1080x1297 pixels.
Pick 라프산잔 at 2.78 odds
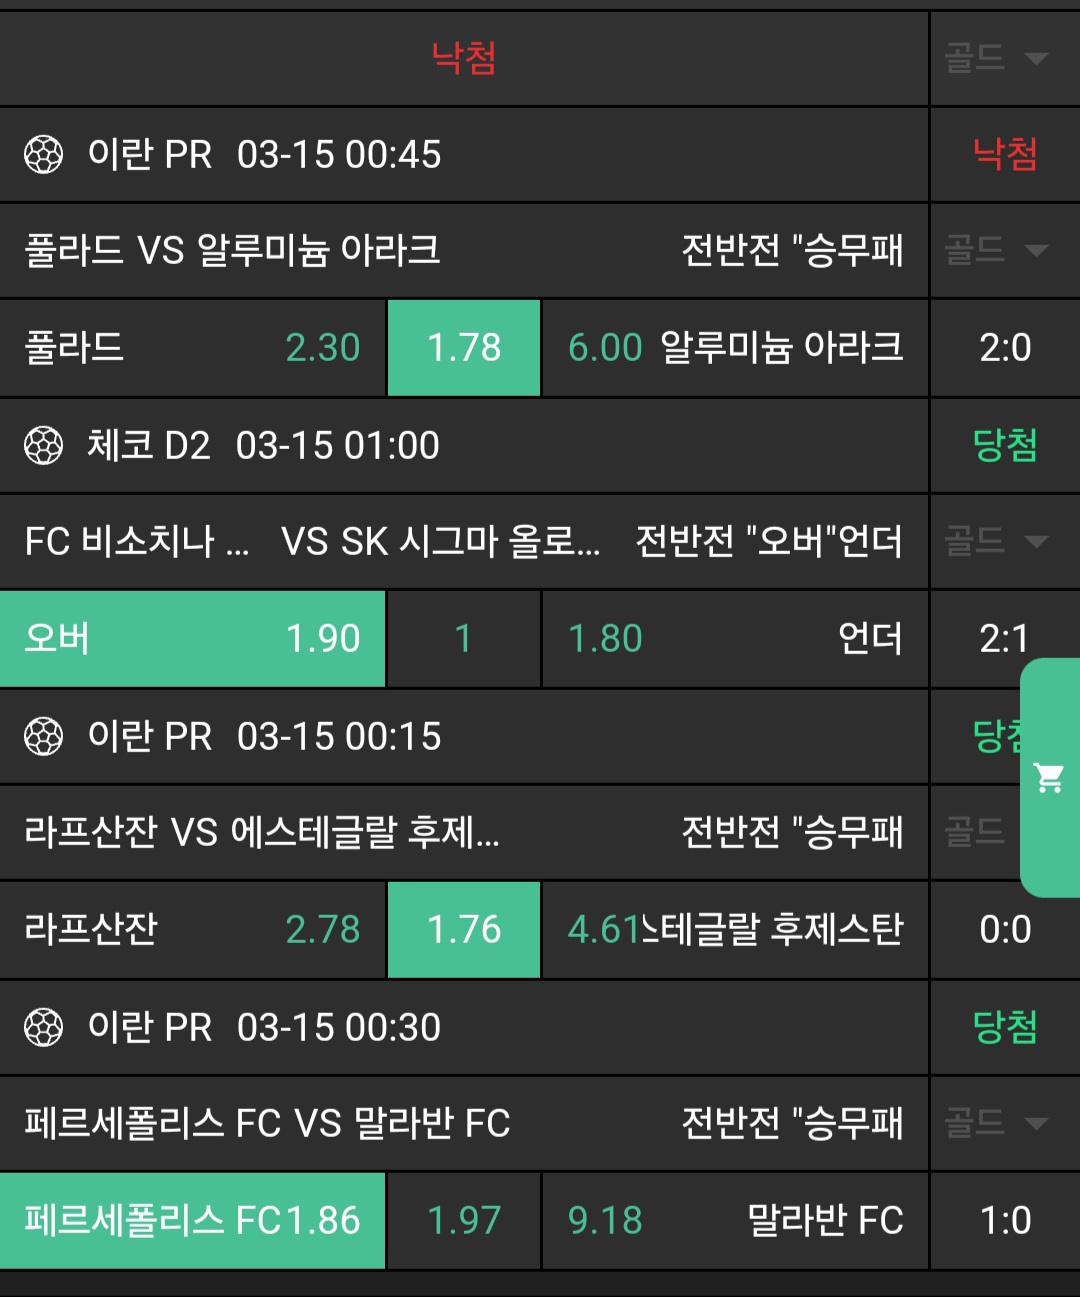click(193, 930)
